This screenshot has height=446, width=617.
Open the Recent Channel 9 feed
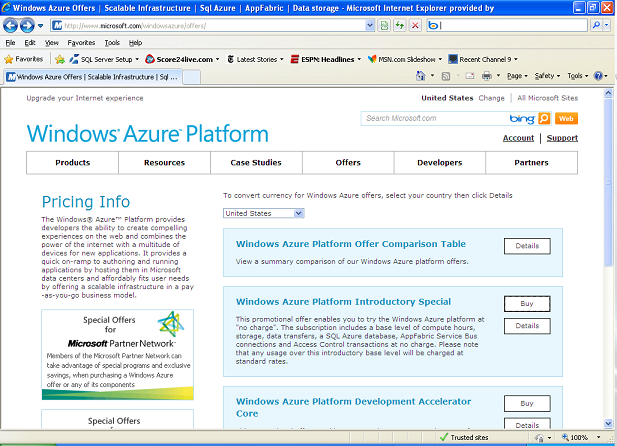pyautogui.click(x=483, y=59)
